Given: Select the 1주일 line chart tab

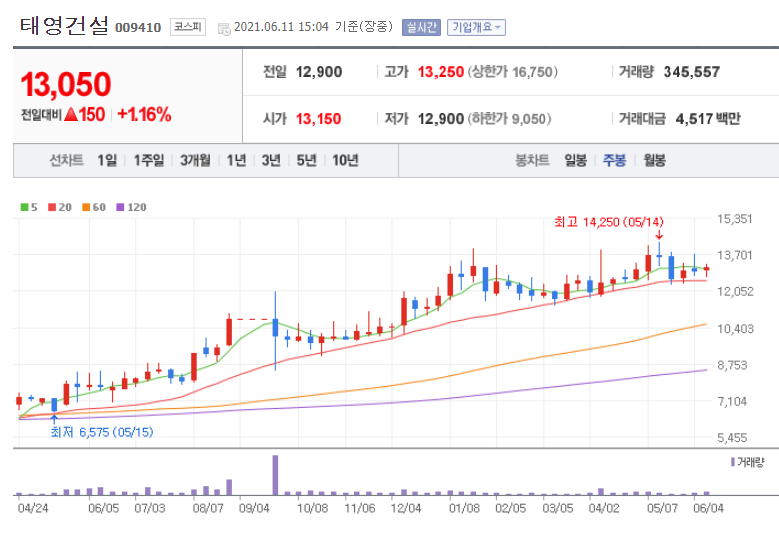Looking at the screenshot, I should pos(149,160).
